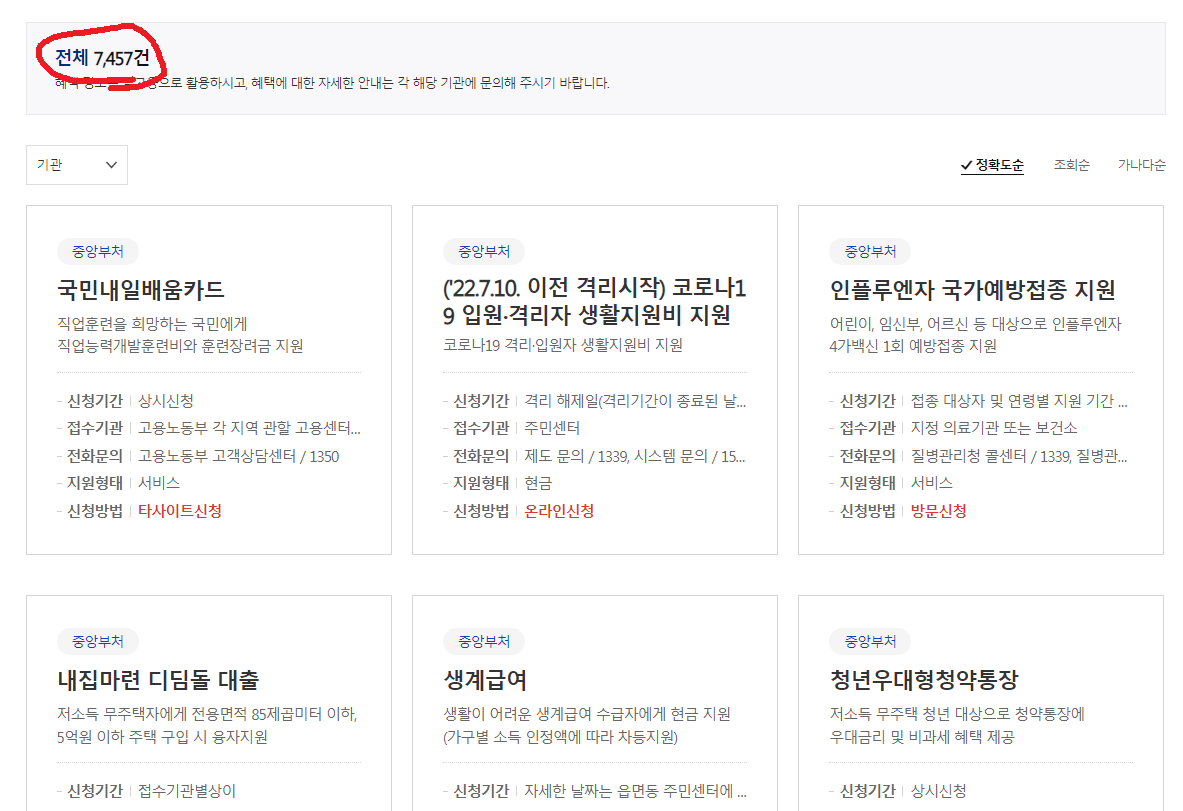The height and width of the screenshot is (811, 1183).
Task: Click the 상시신청 value in 국민내일배움카드 card
Action: (x=166, y=401)
